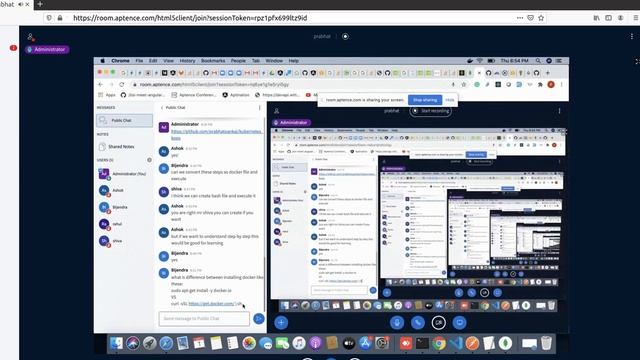Screen dimensions: 640x360
Task: Click the recording indicator beside prabhat
Action: pos(345,36)
